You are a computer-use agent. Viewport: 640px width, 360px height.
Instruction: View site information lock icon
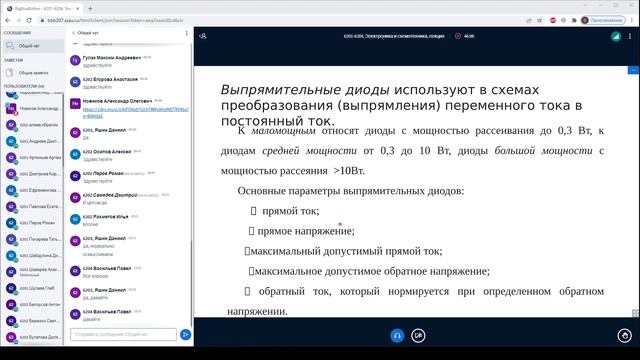[x=42, y=20]
